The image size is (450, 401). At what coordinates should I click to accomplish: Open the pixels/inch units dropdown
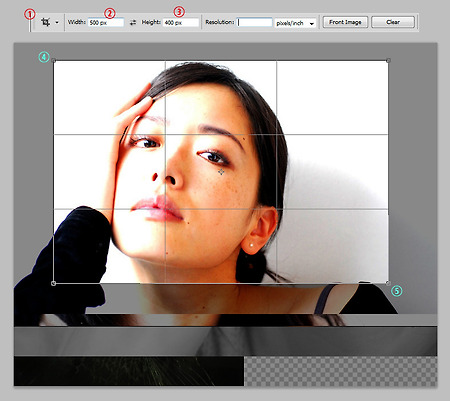[x=295, y=23]
